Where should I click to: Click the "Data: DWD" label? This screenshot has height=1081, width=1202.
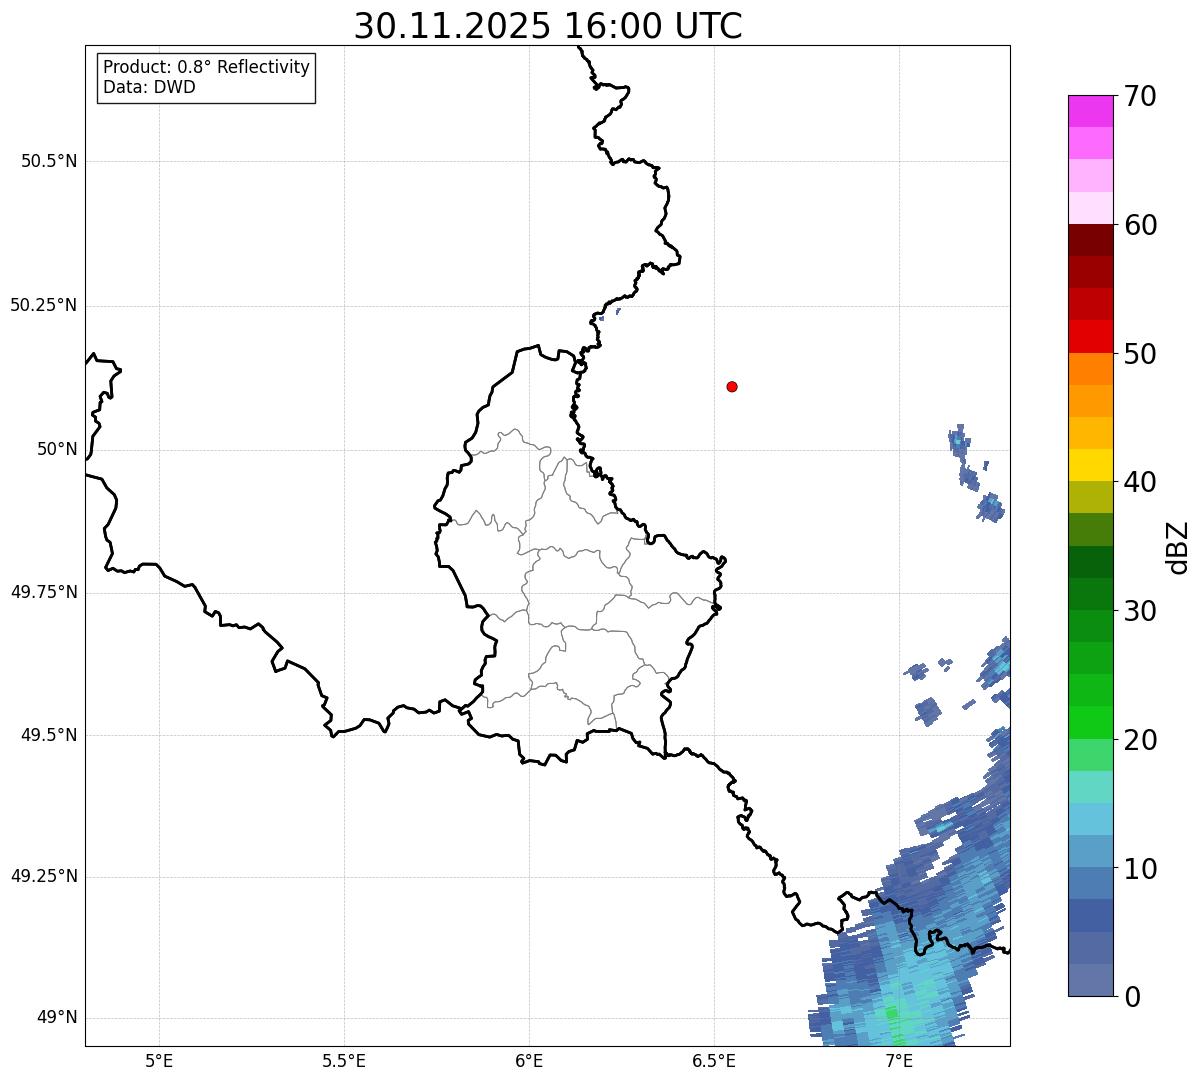click(149, 87)
